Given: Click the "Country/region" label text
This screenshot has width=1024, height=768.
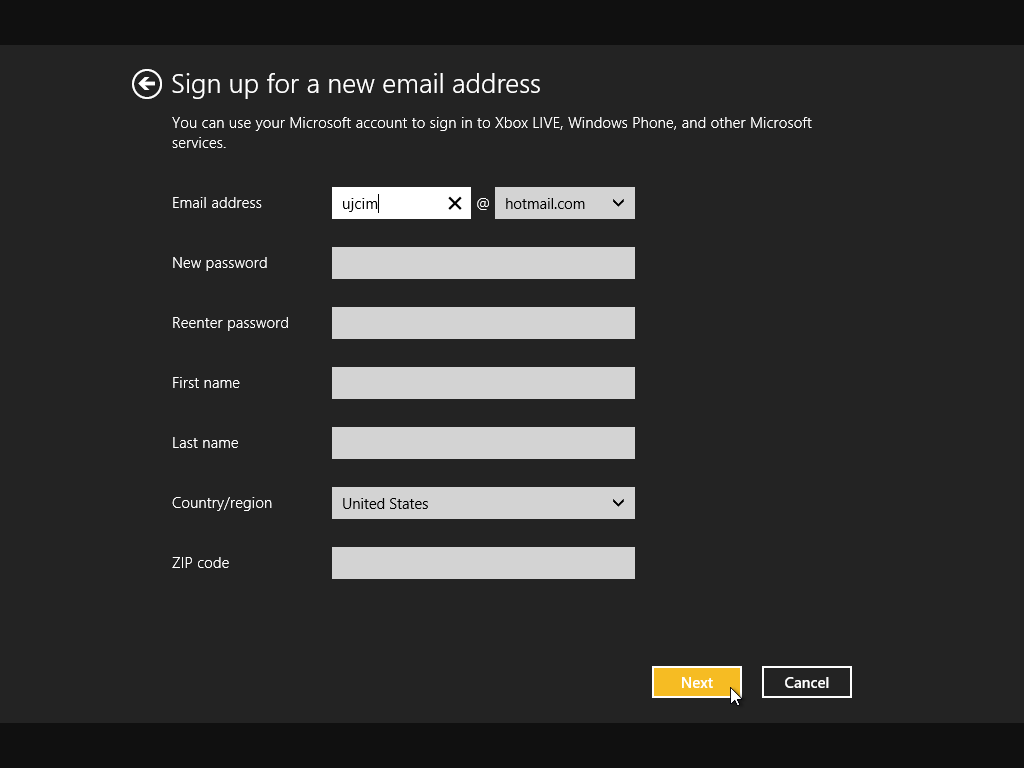Looking at the screenshot, I should [x=222, y=503].
